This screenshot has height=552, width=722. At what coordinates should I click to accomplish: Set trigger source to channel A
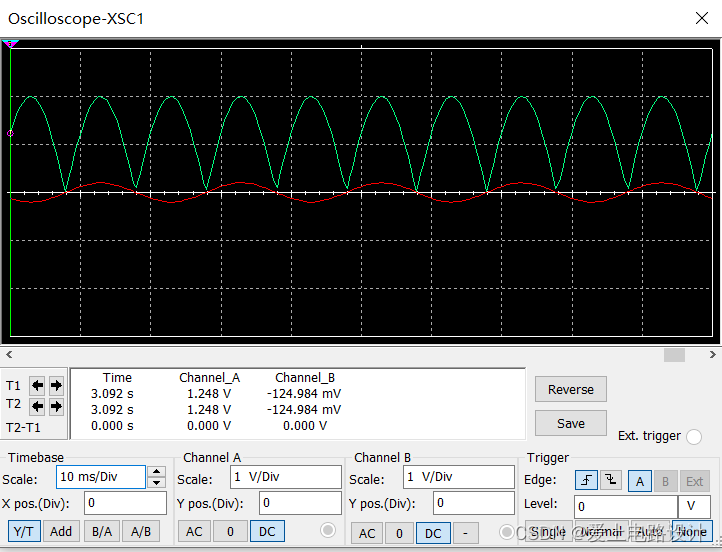pos(640,481)
